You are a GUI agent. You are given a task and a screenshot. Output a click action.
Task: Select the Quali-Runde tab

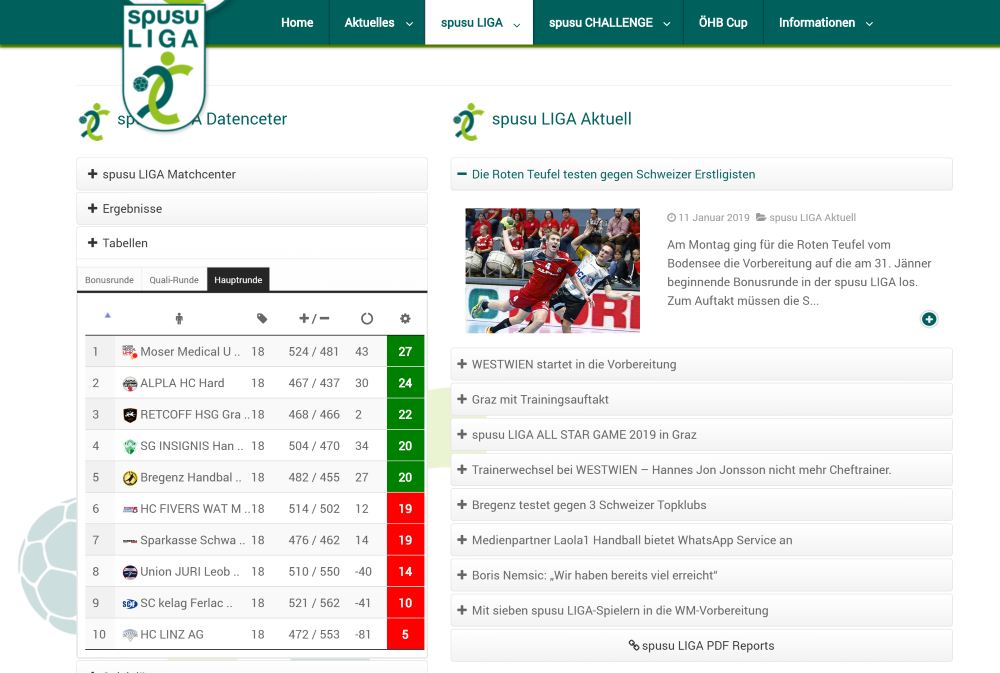point(174,280)
